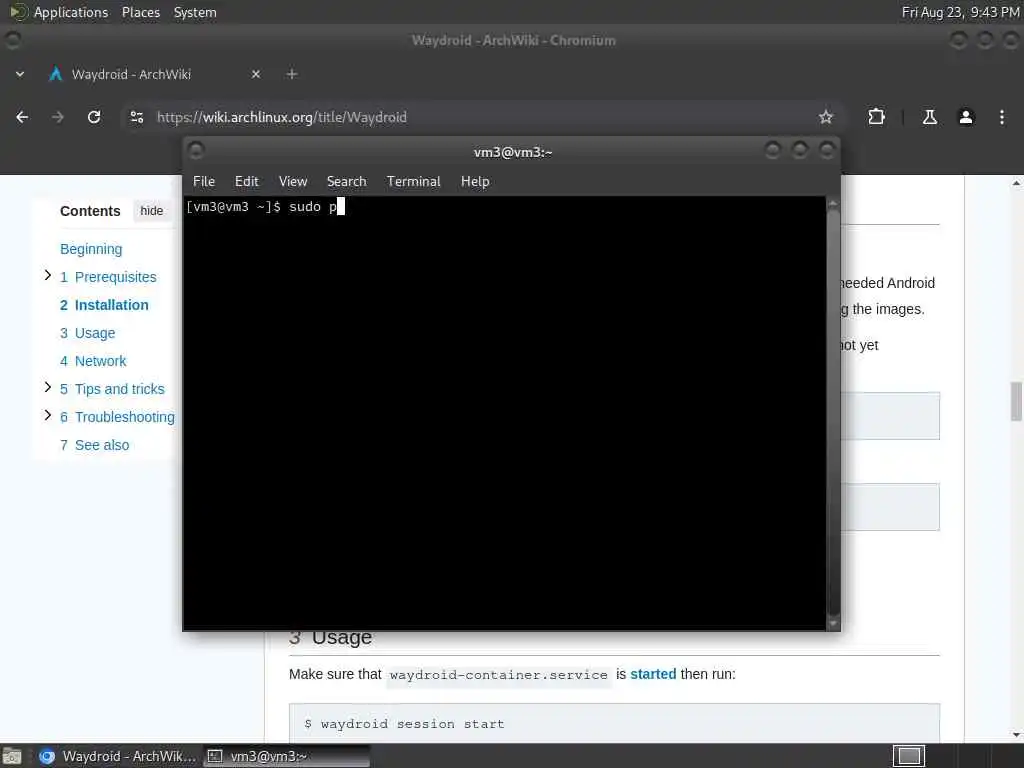Click the page scrollbar up arrow
The width and height of the screenshot is (1024, 768).
coord(1016,184)
